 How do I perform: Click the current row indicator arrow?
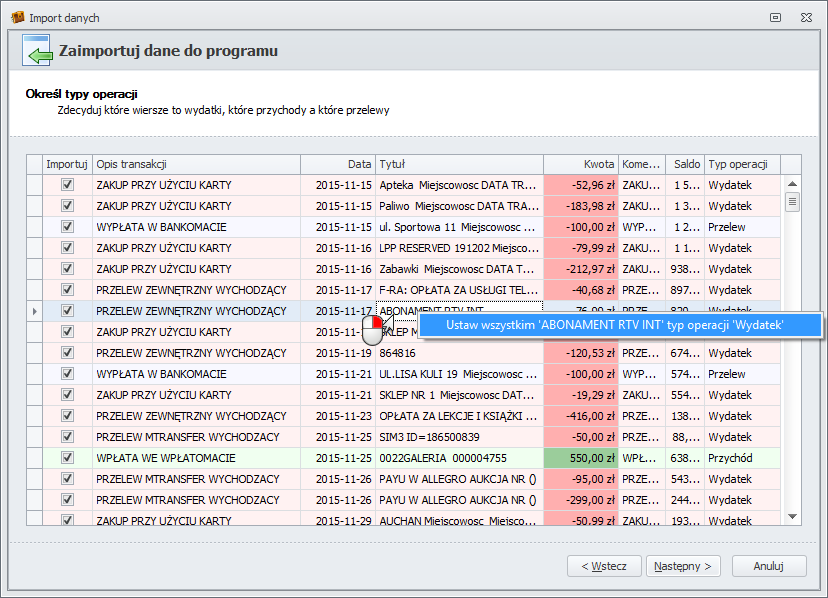(35, 311)
